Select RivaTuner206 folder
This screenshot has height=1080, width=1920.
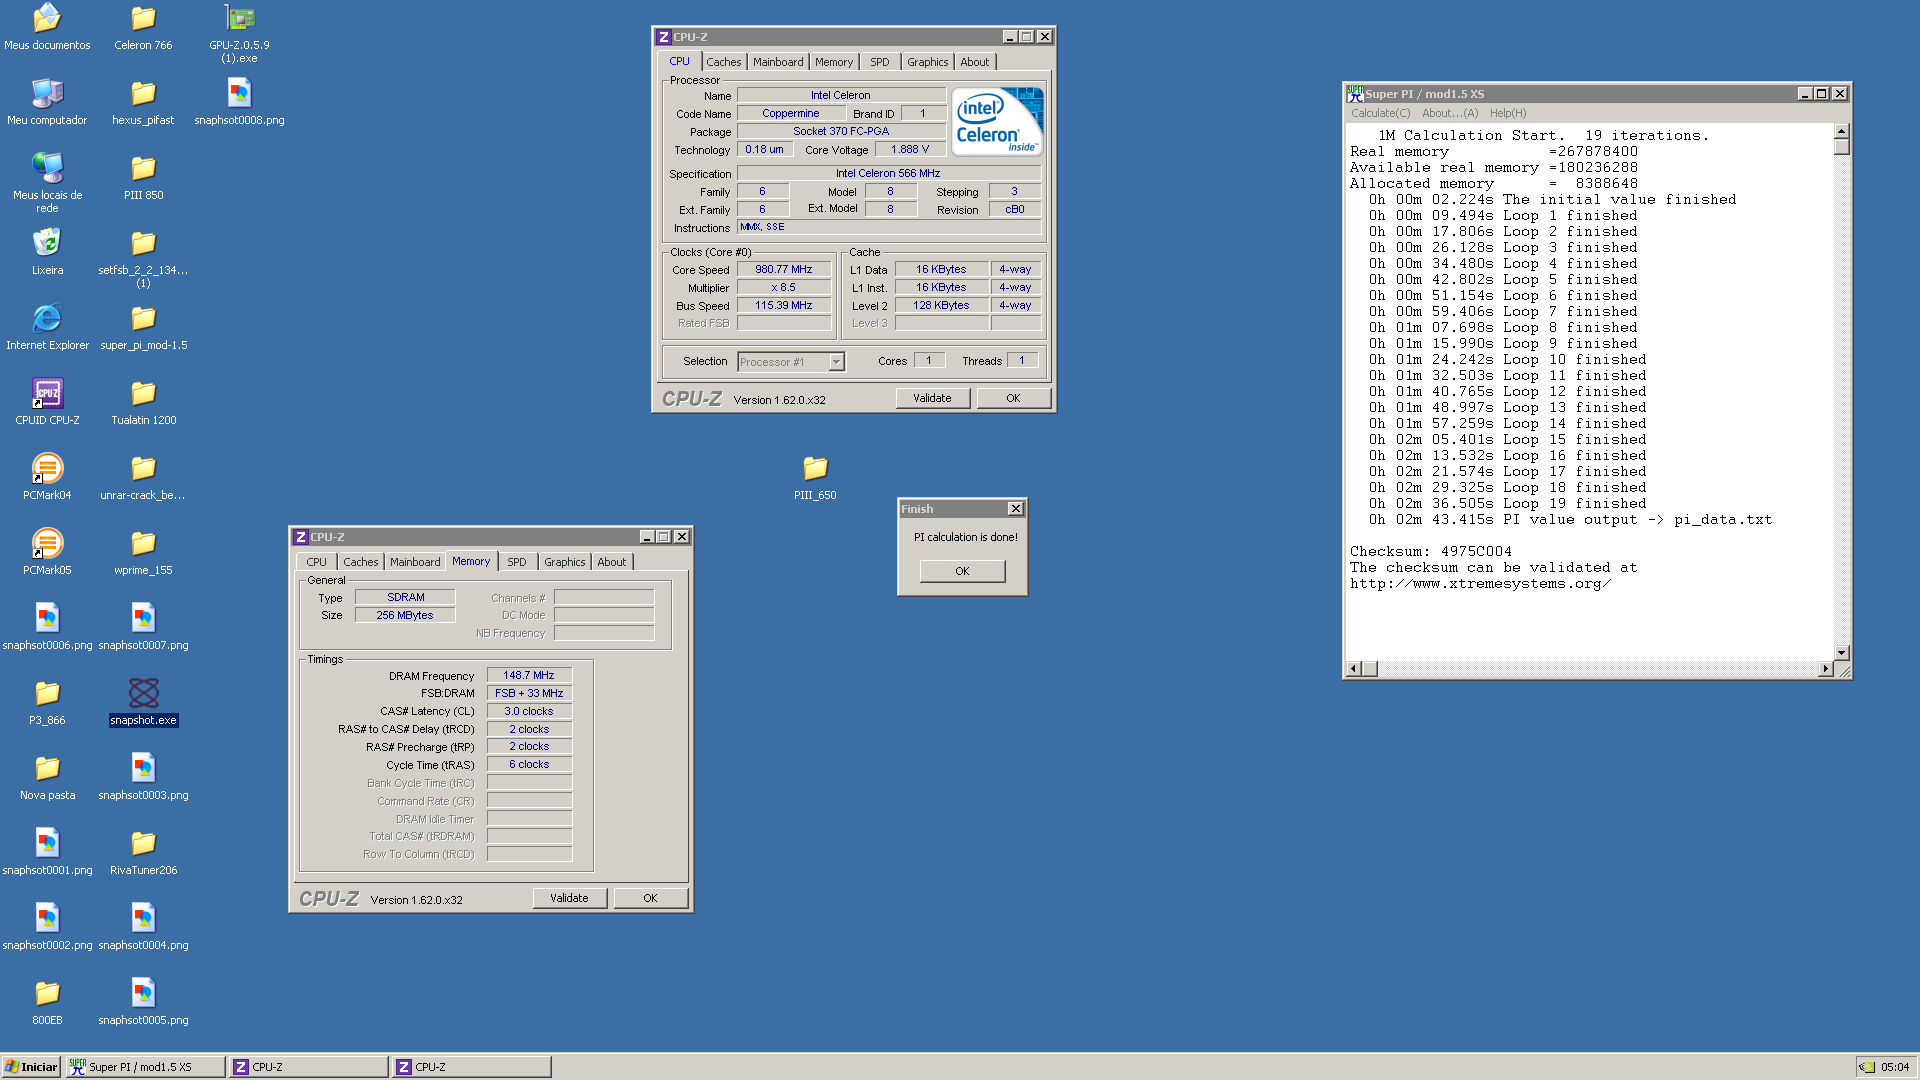click(143, 852)
